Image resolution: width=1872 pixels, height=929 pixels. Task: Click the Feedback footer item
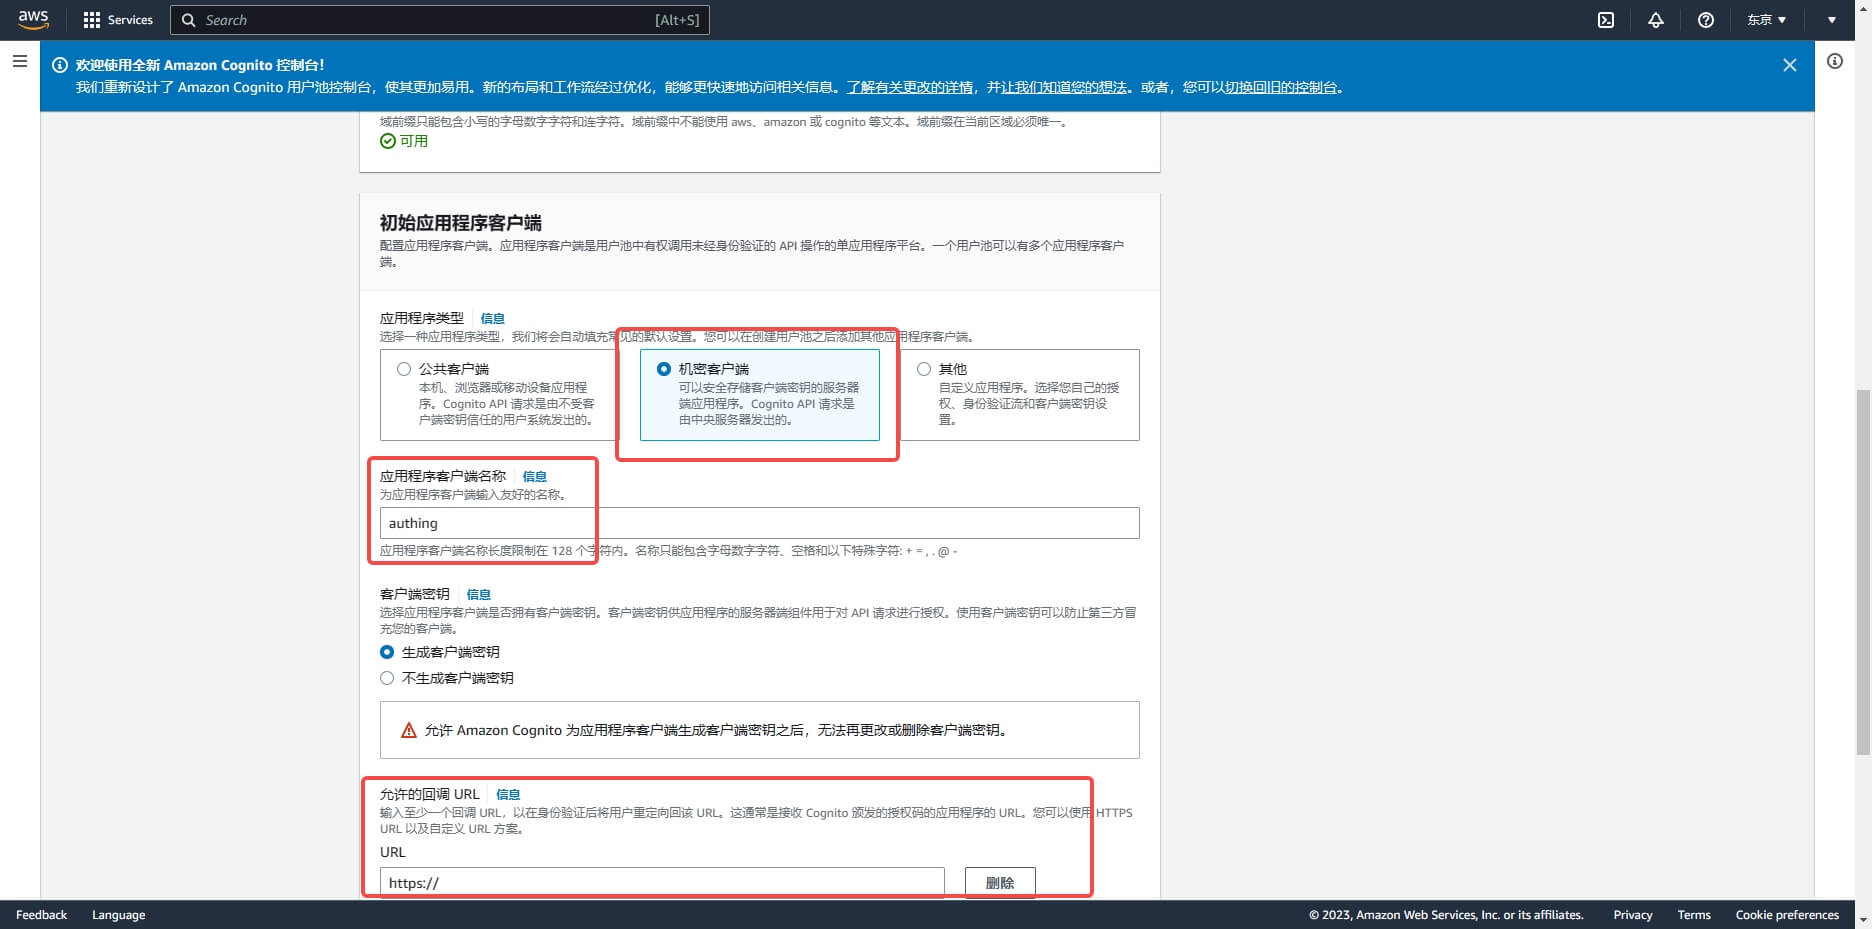pyautogui.click(x=42, y=915)
